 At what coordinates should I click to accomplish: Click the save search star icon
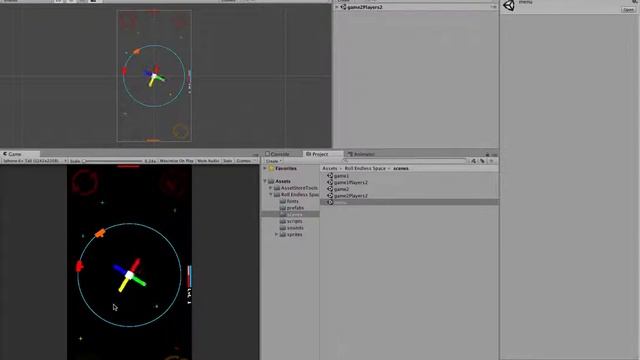[x=491, y=161]
